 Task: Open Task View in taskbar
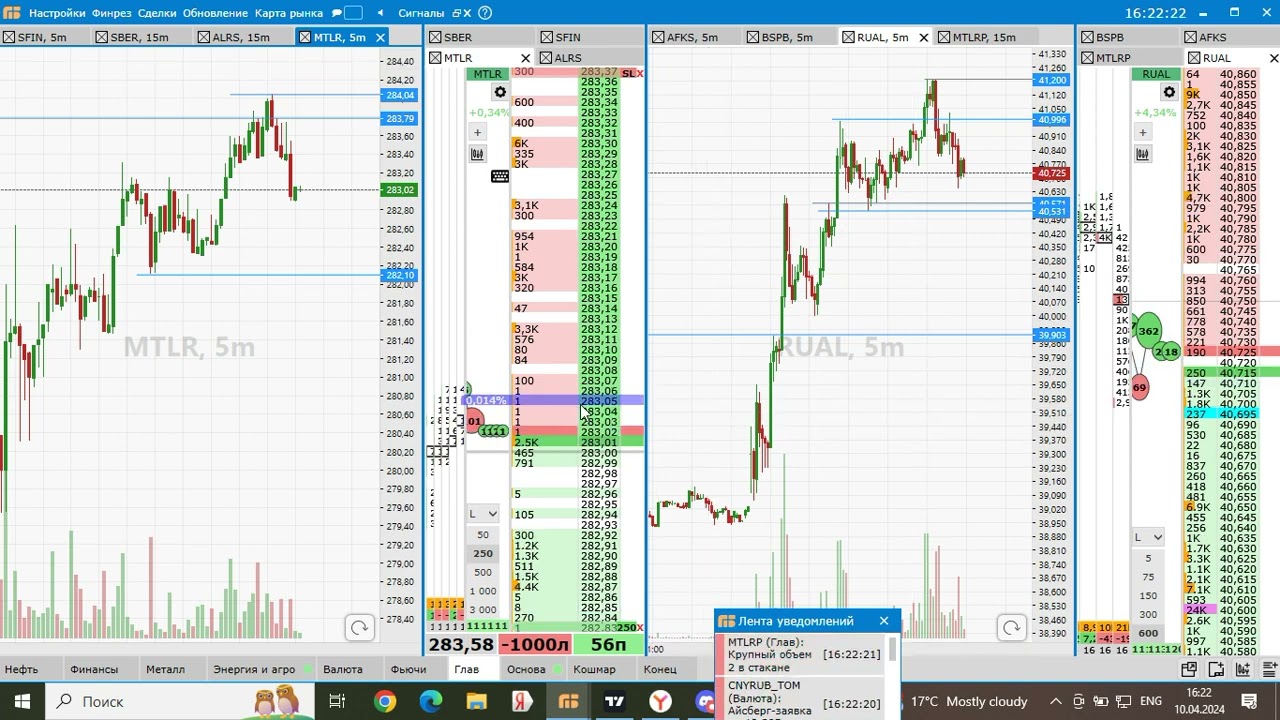(x=337, y=701)
